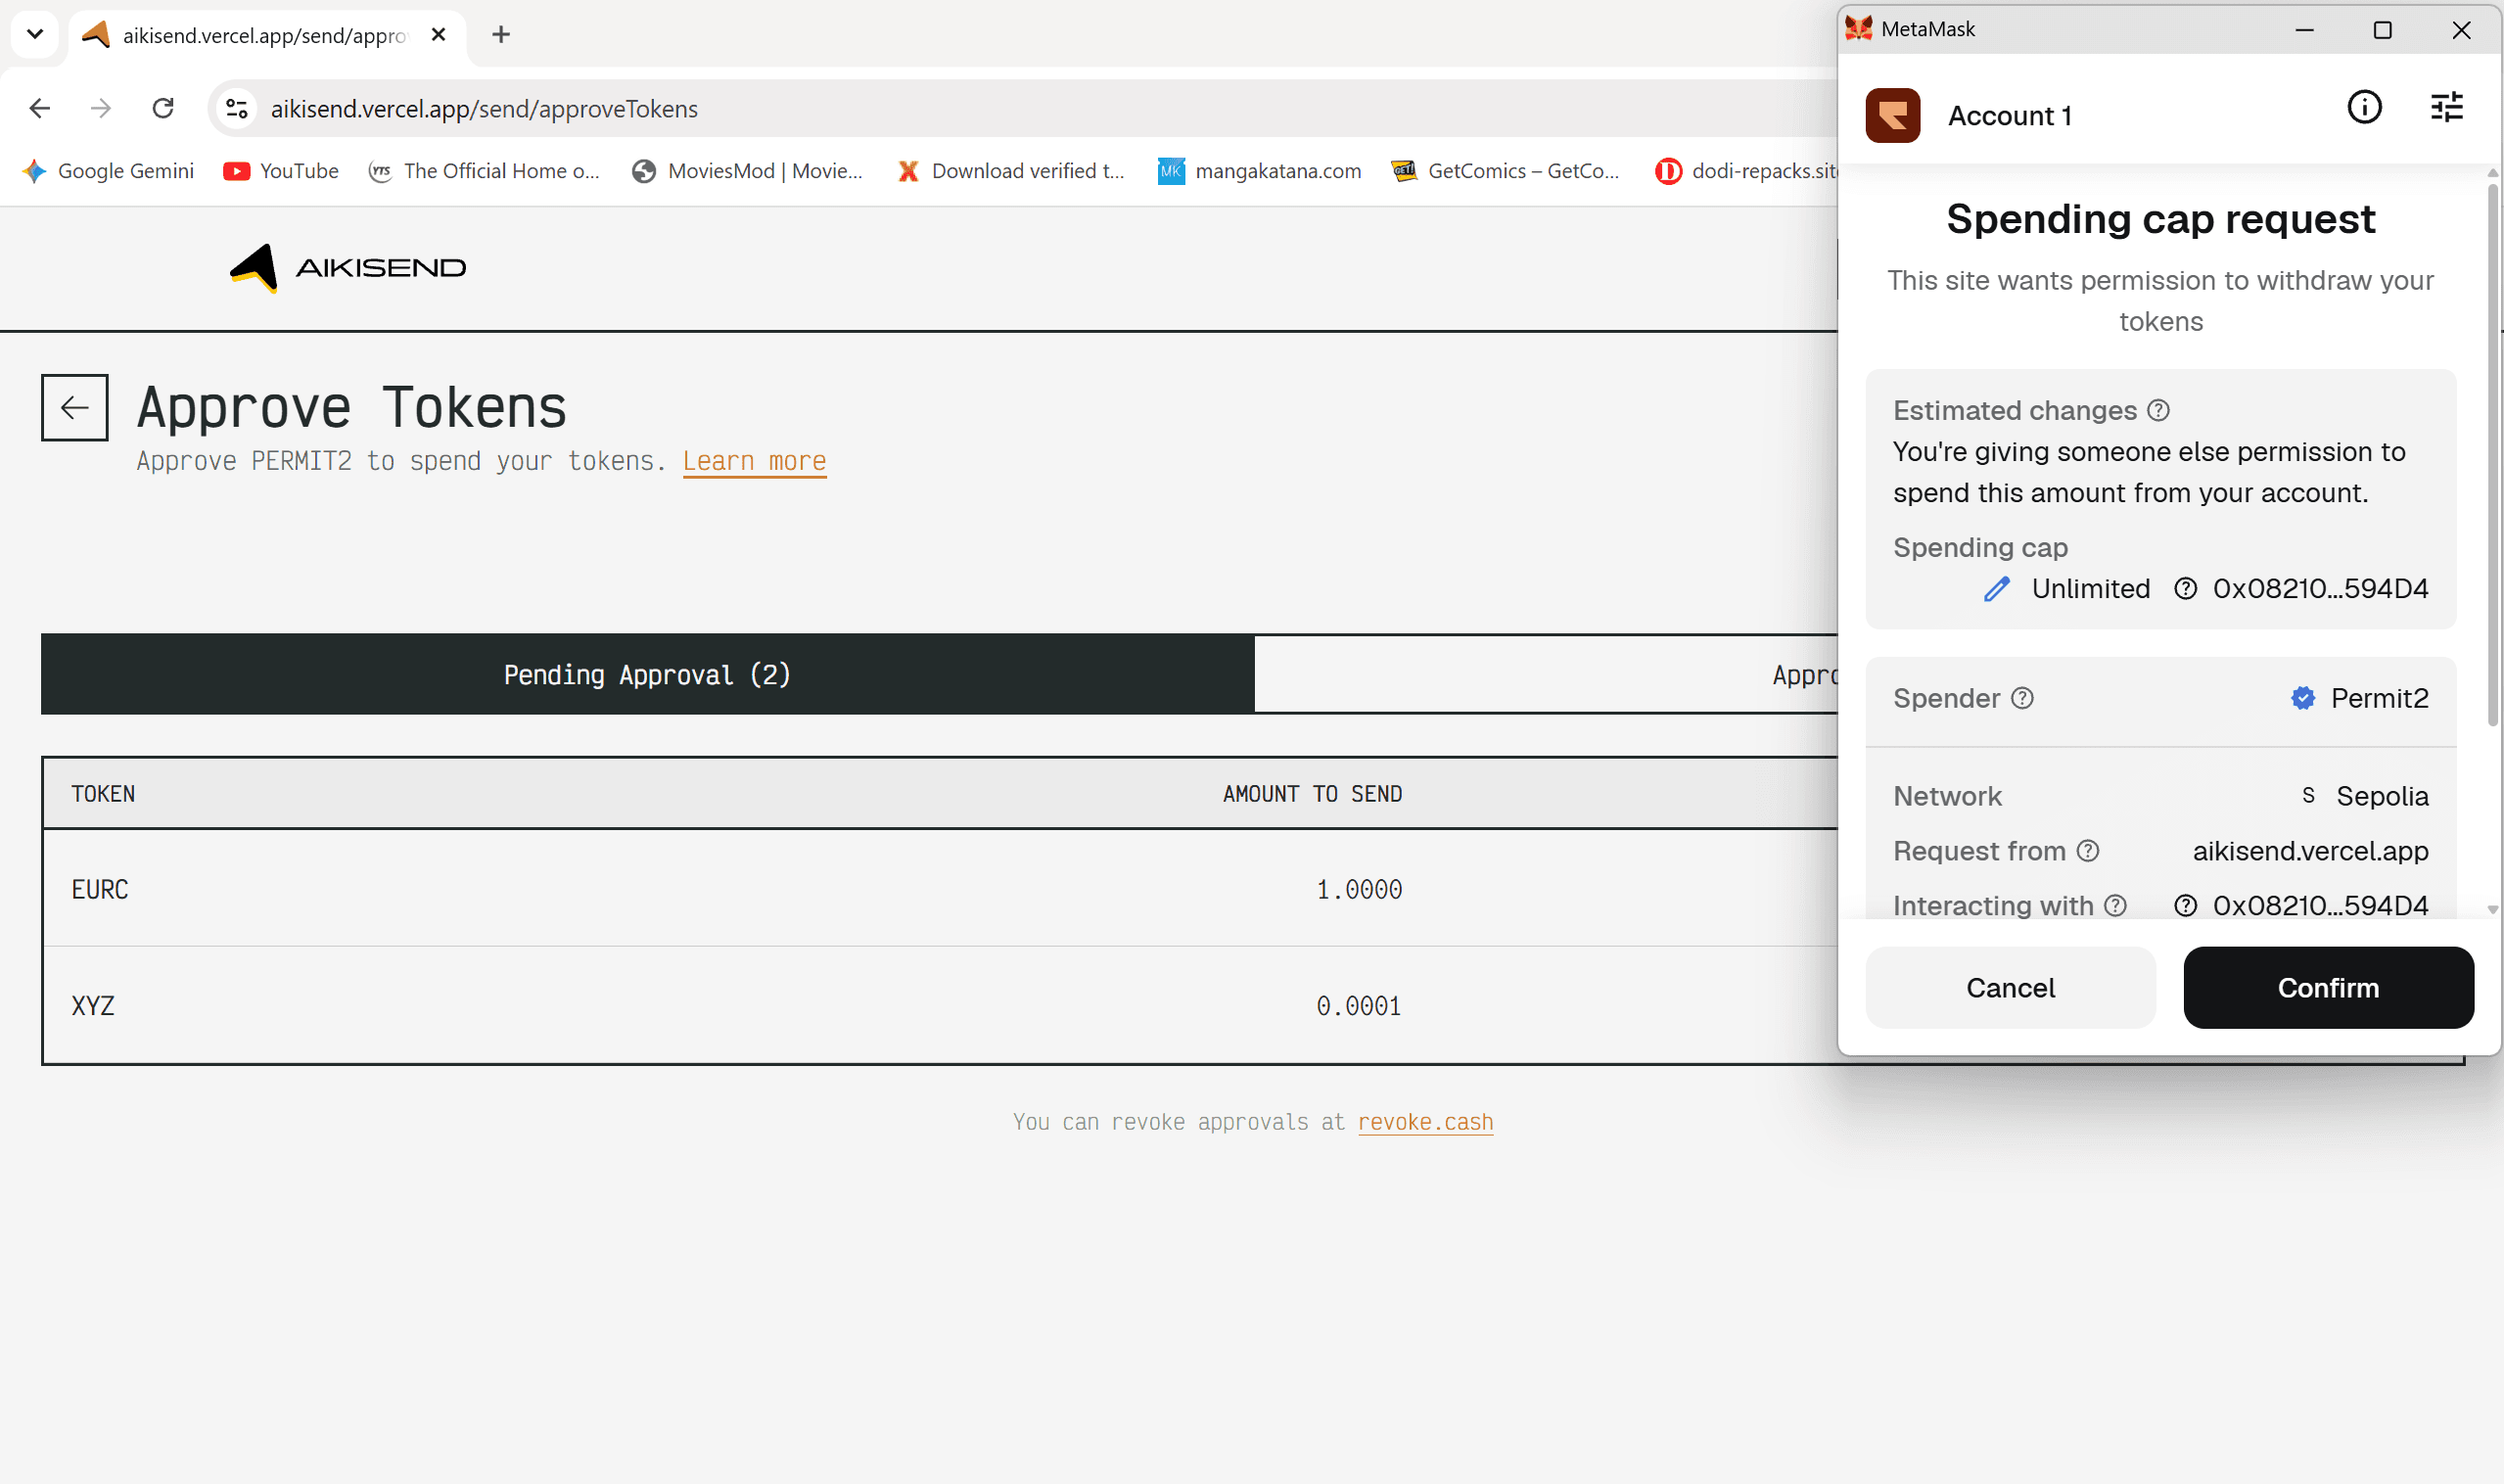Close the MetaMask popup window
The height and width of the screenshot is (1484, 2504).
click(x=2461, y=30)
